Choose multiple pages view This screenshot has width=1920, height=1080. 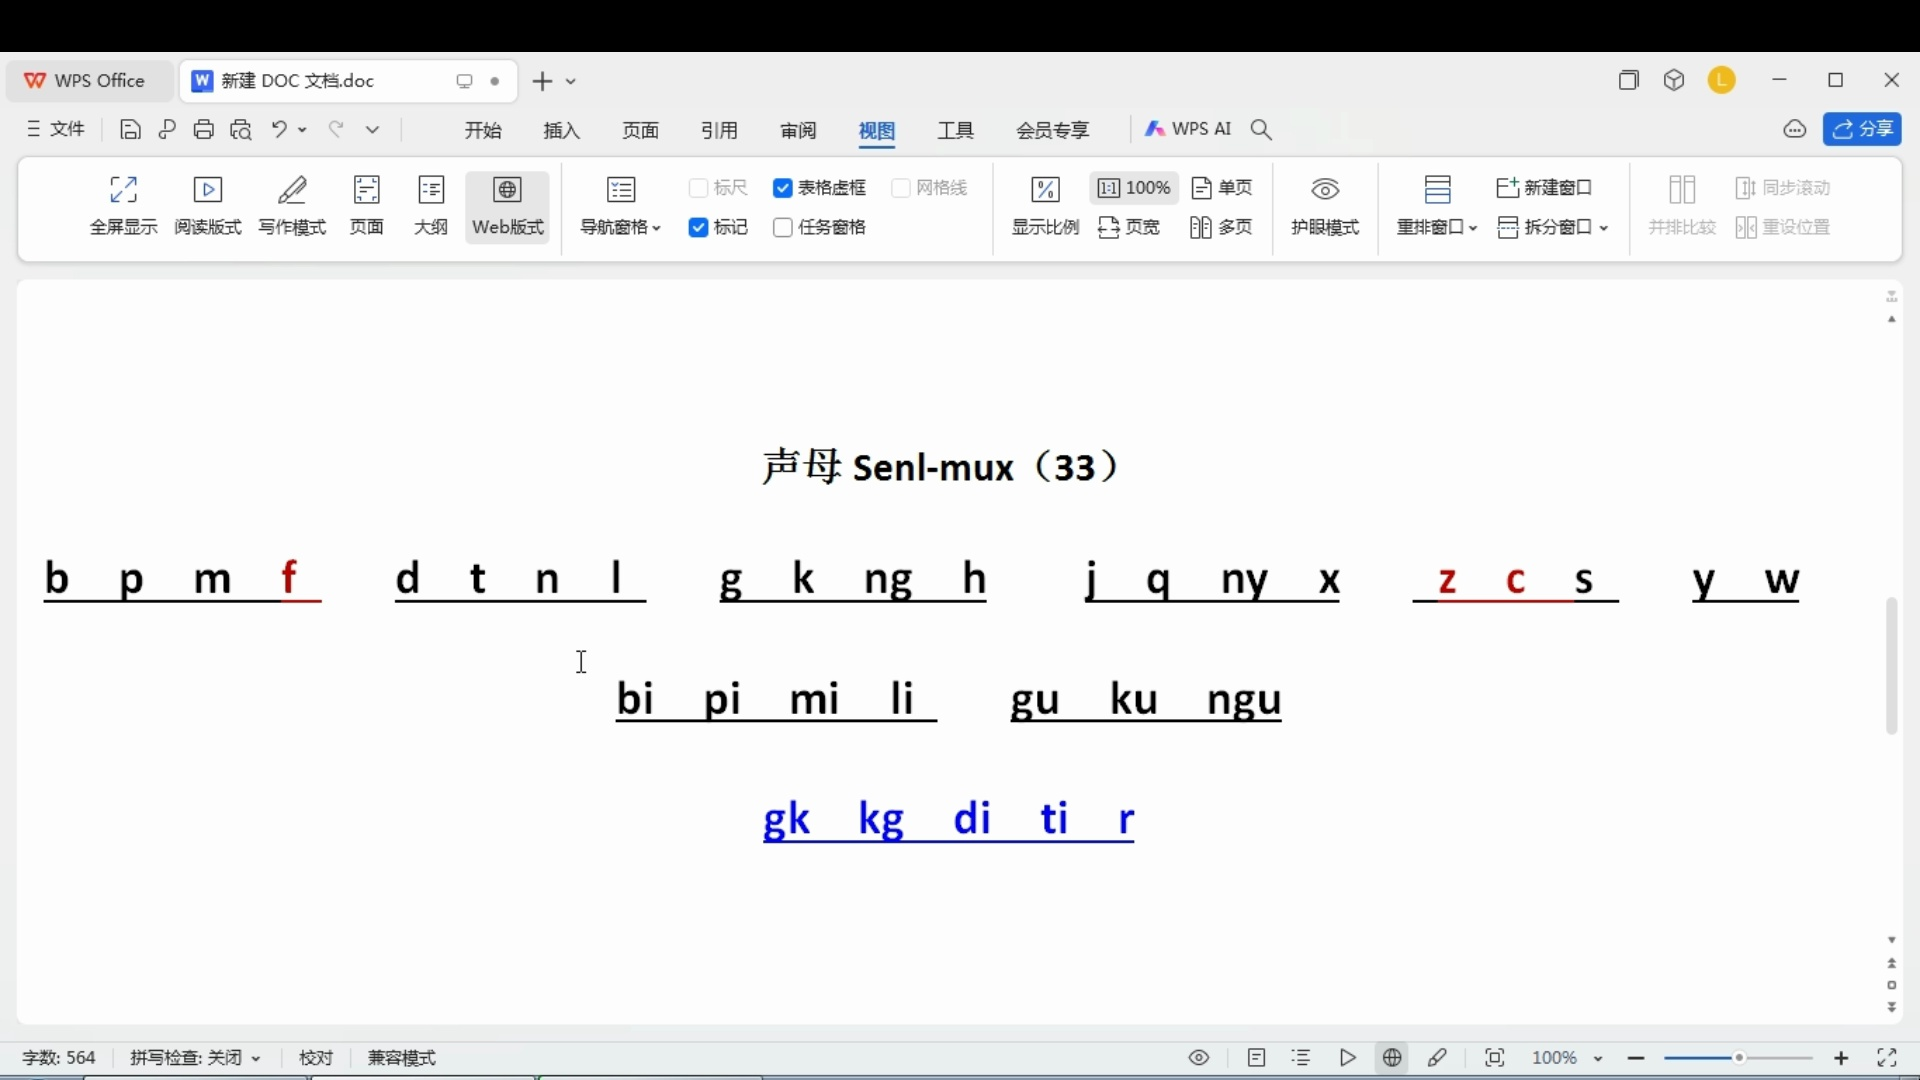[x=1222, y=228]
